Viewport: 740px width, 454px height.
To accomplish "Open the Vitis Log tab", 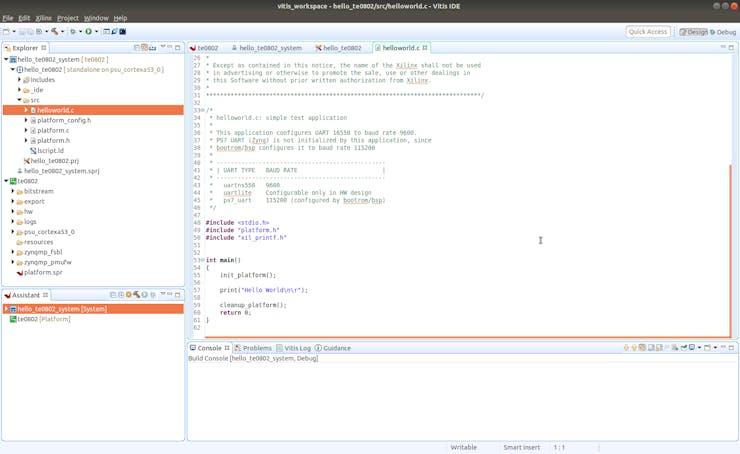I will [296, 348].
